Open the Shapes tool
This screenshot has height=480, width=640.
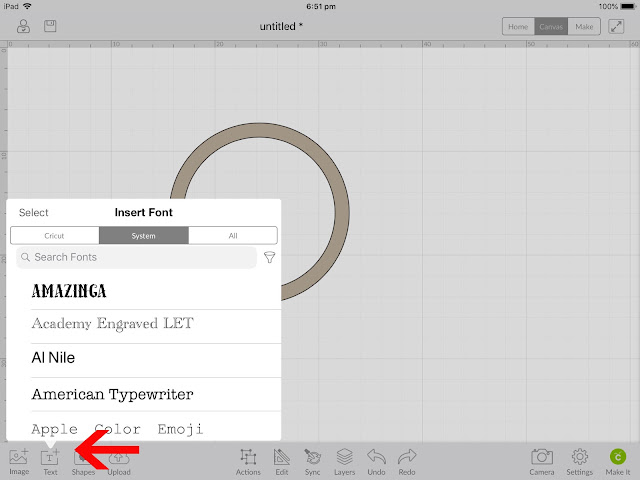point(83,462)
